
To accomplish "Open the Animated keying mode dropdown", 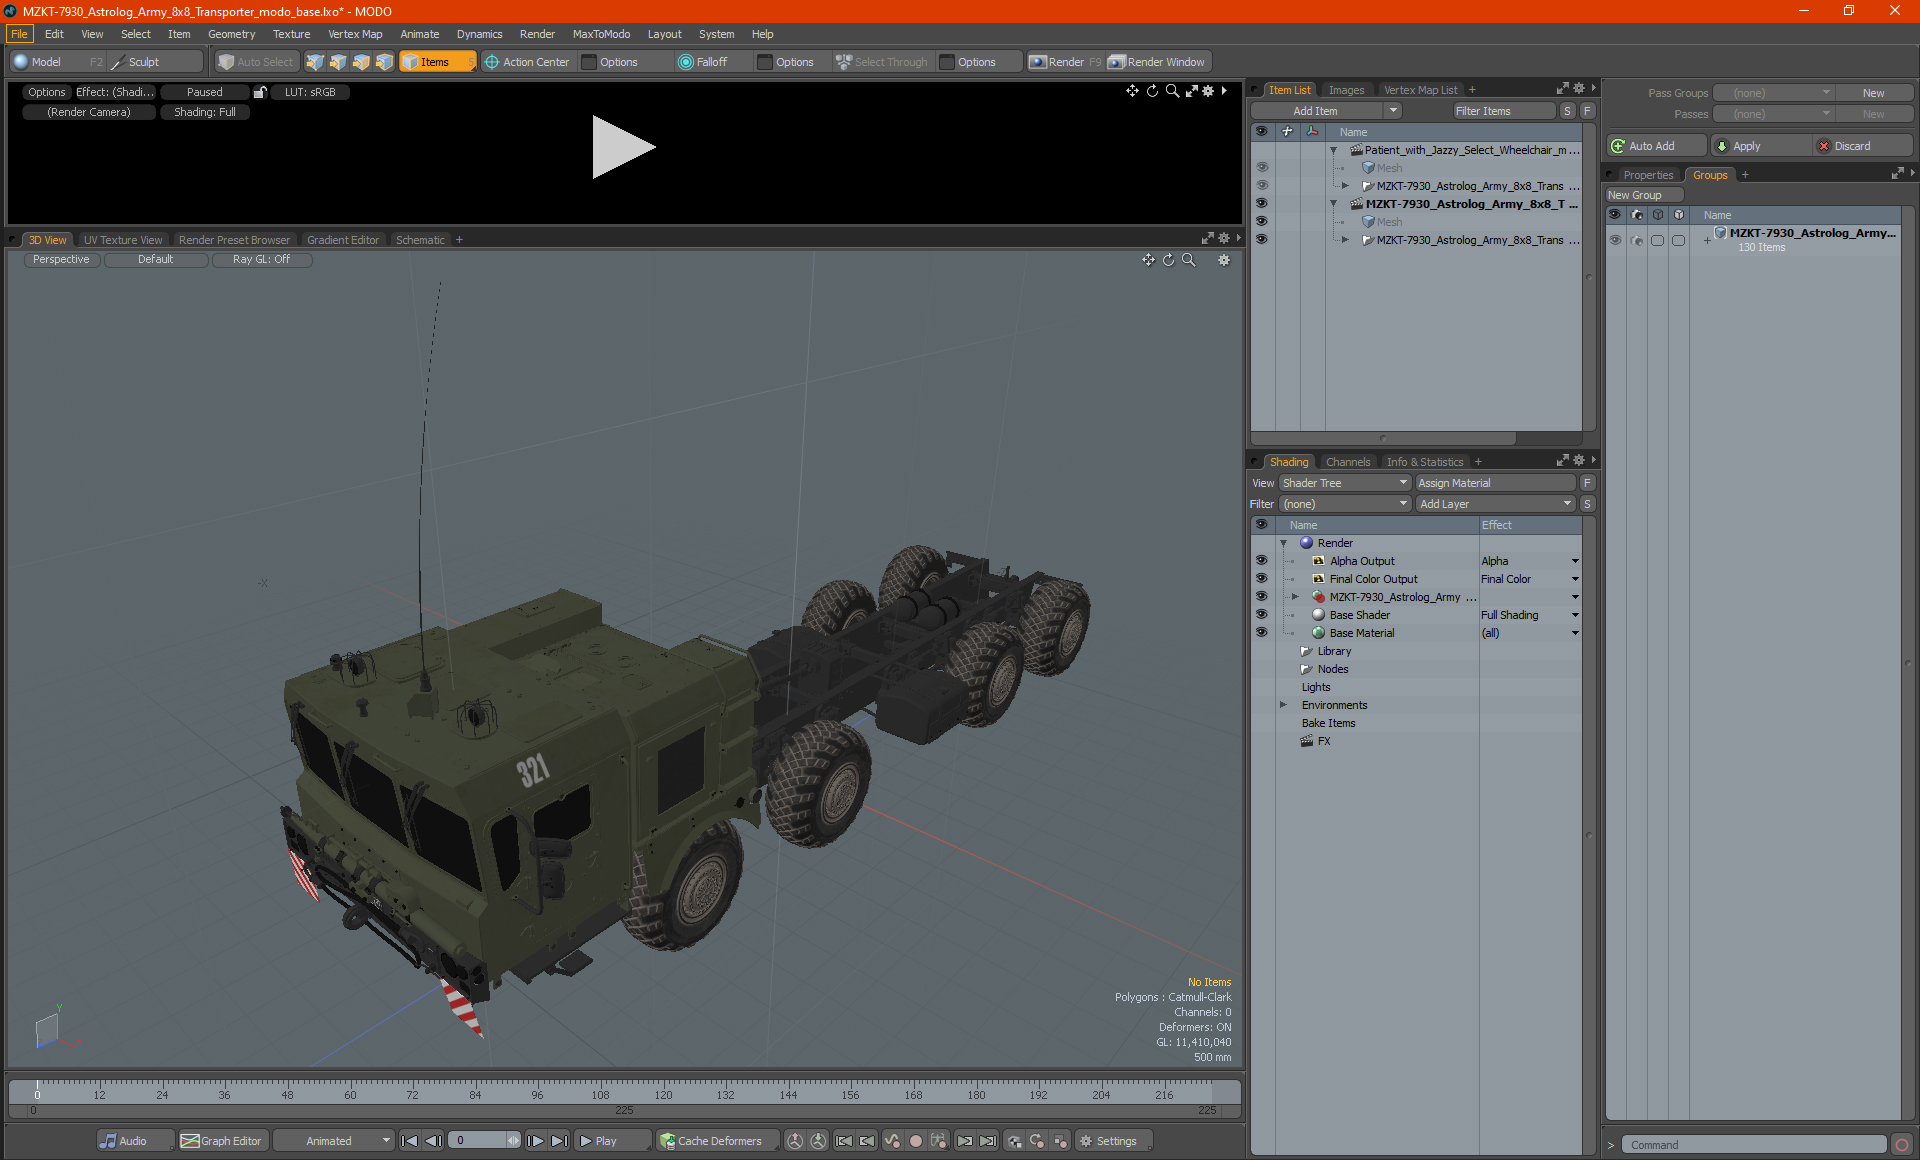I will coord(334,1141).
